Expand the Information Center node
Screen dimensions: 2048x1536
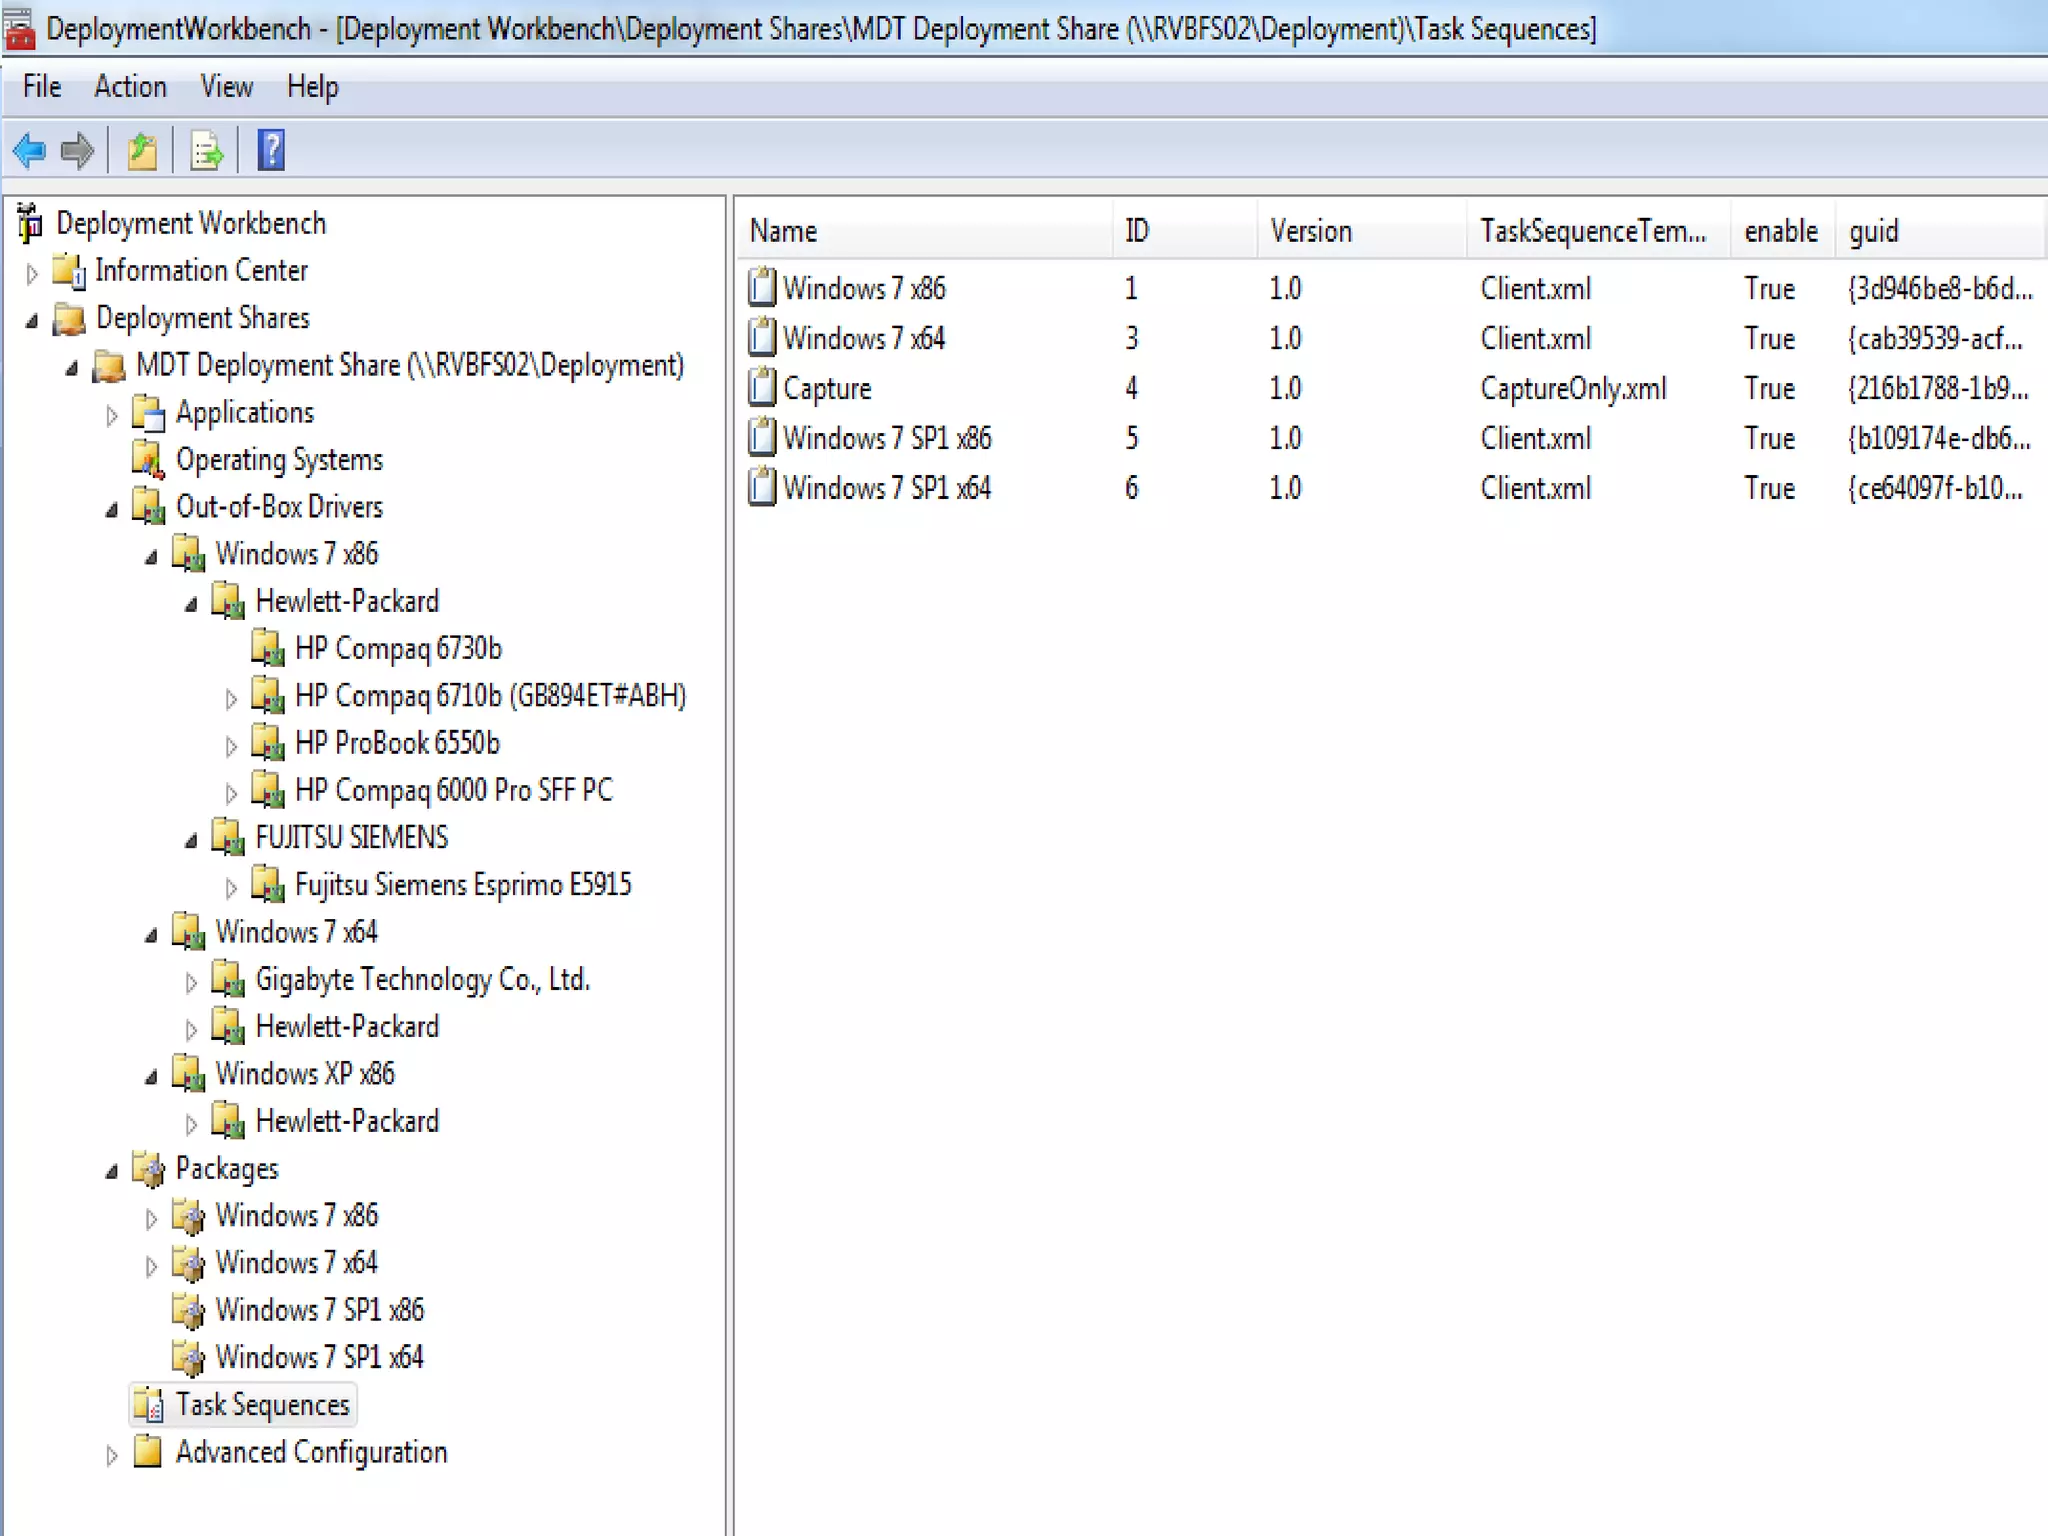pos(31,272)
